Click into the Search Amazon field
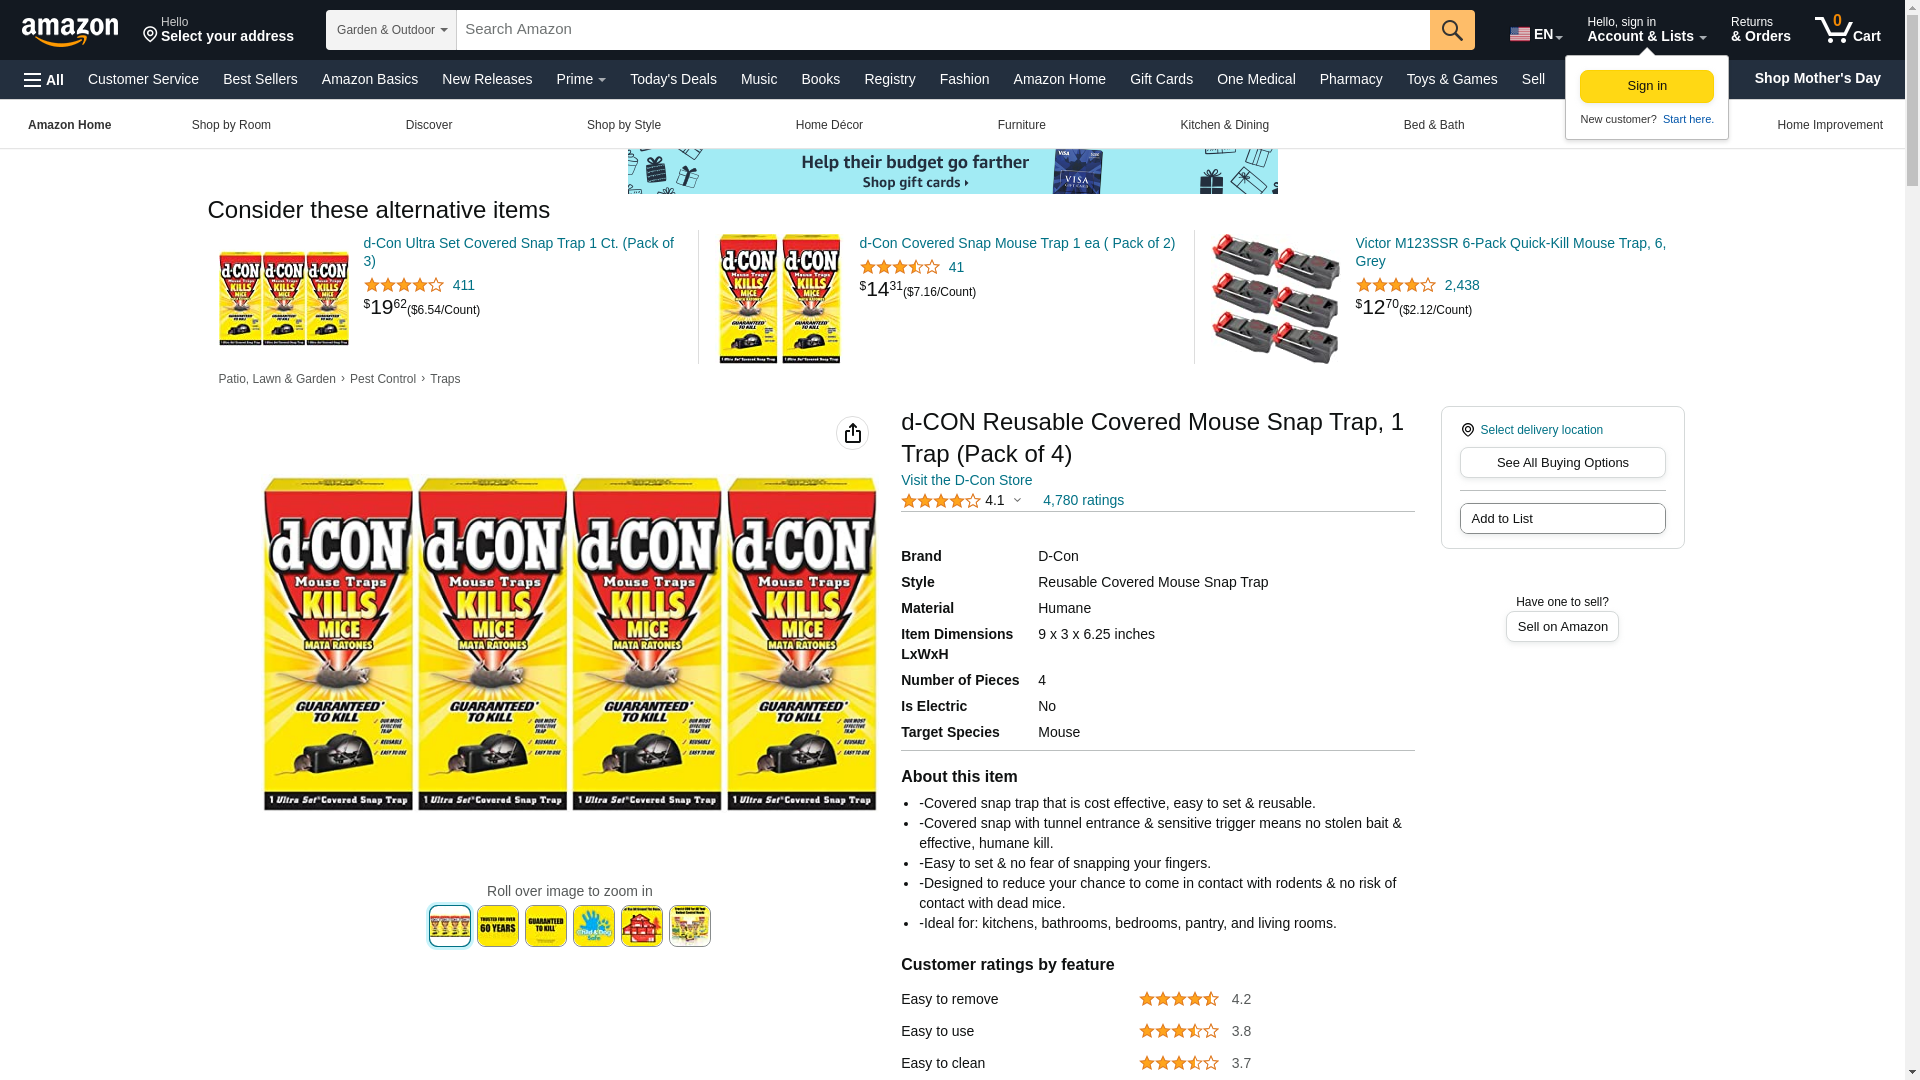The height and width of the screenshot is (1080, 1920). point(943,30)
